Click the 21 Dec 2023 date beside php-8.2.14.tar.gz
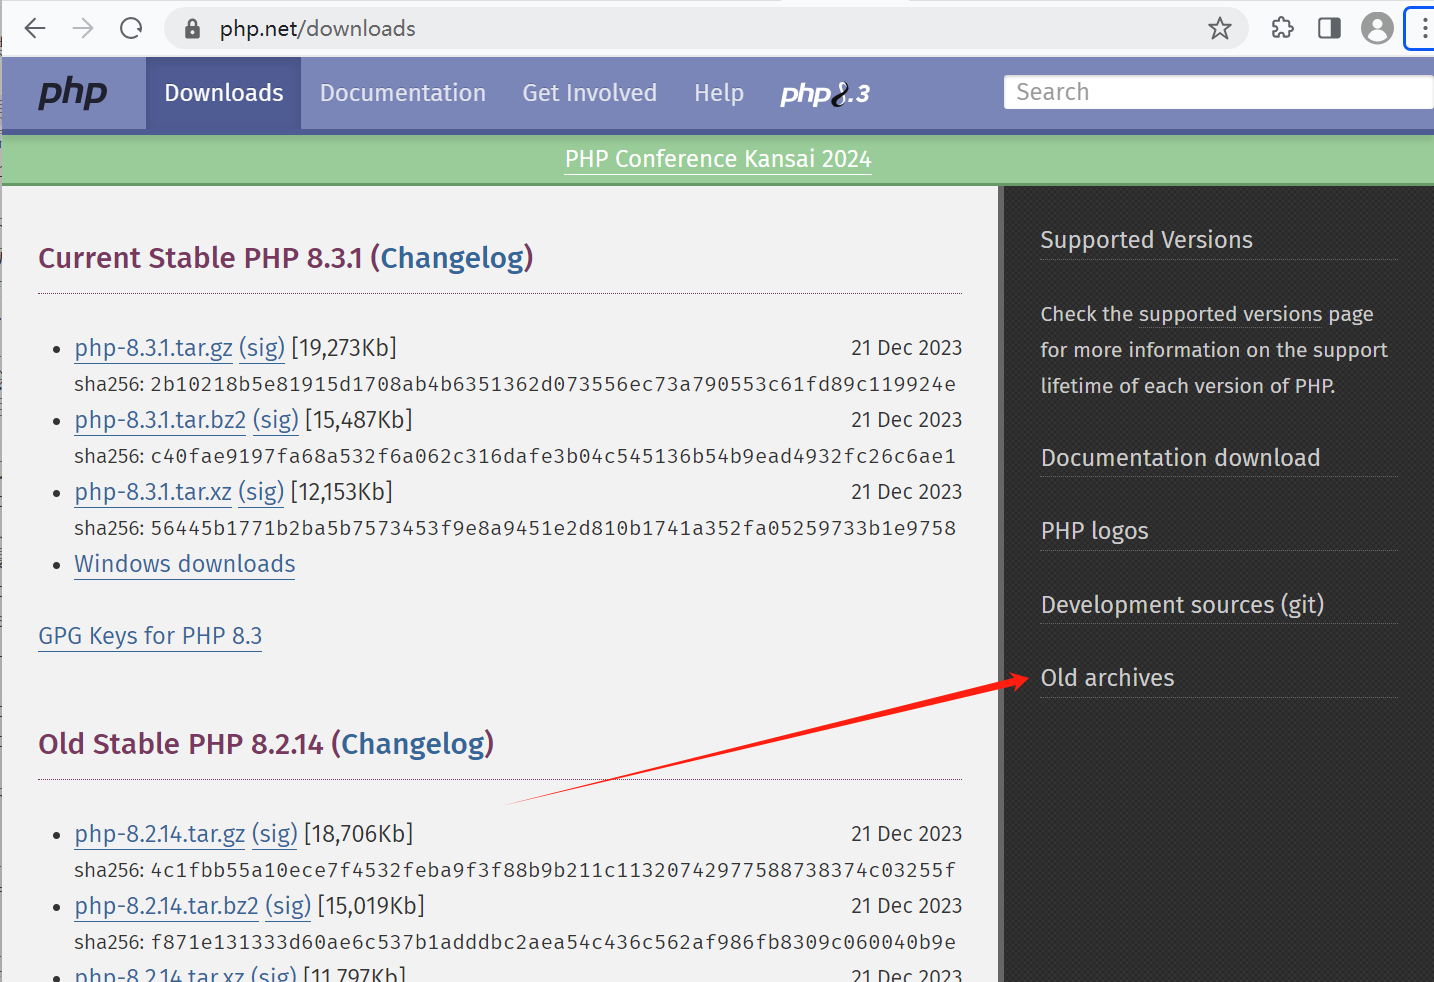 906,834
